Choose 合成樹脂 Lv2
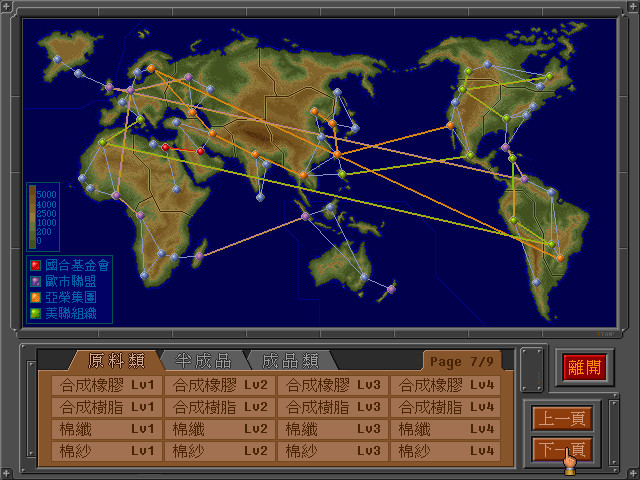The width and height of the screenshot is (640, 480). [220, 407]
